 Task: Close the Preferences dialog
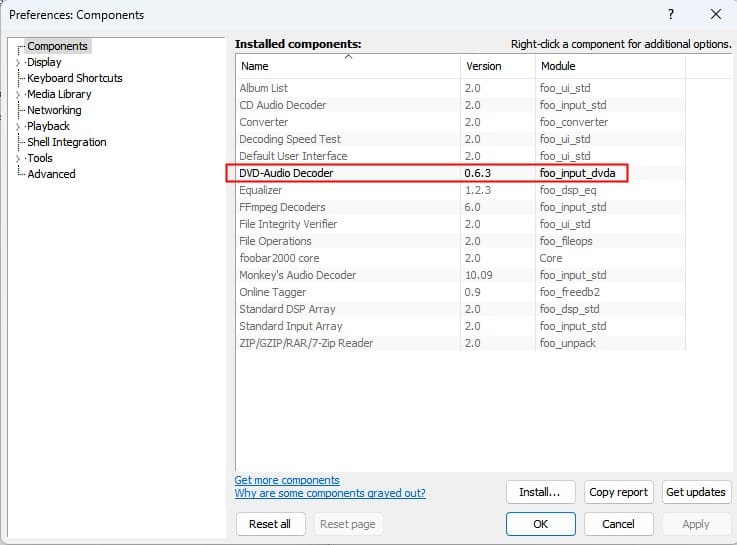click(715, 14)
